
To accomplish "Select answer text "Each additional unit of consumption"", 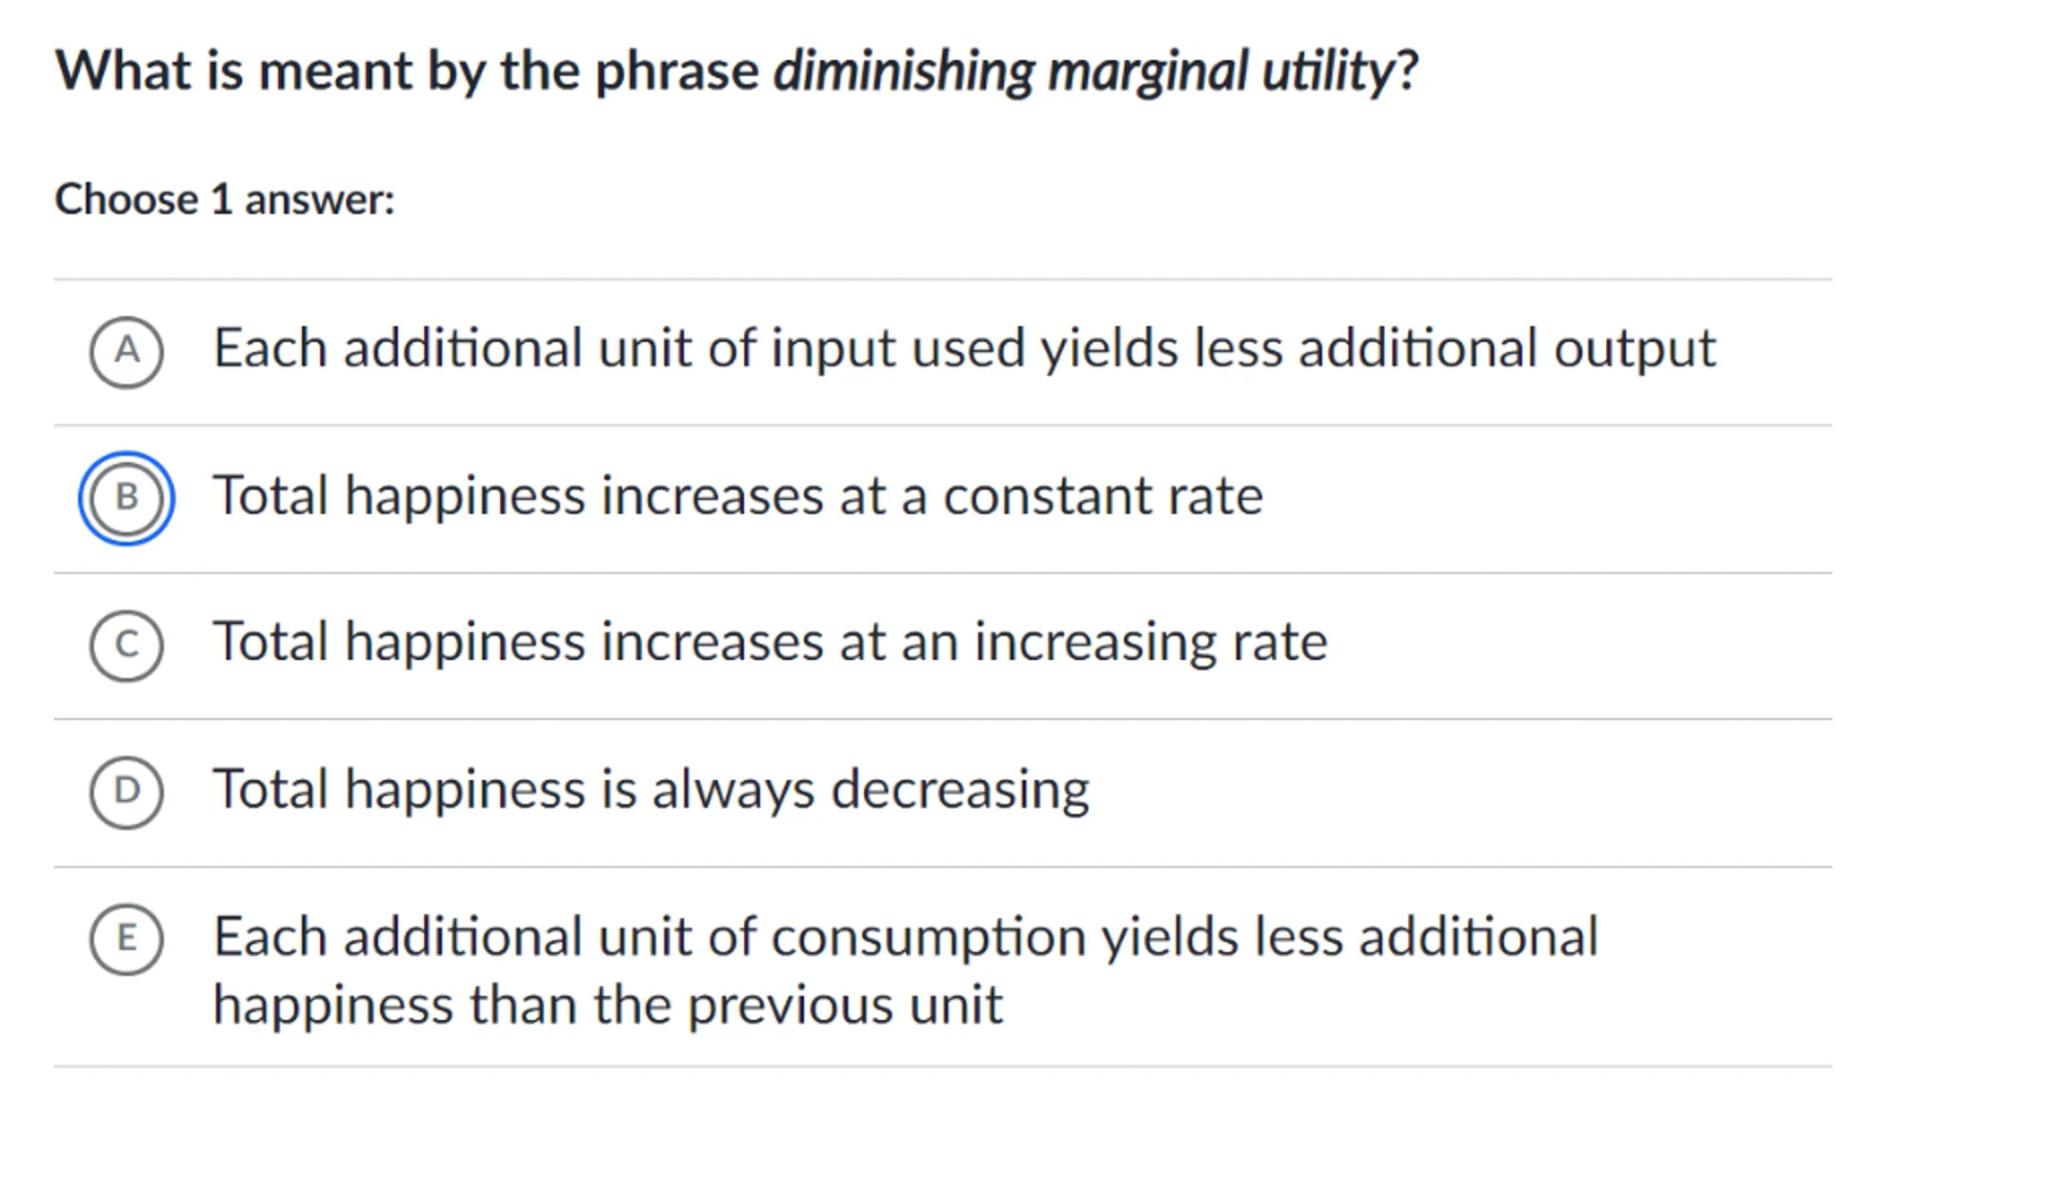I will coord(905,937).
